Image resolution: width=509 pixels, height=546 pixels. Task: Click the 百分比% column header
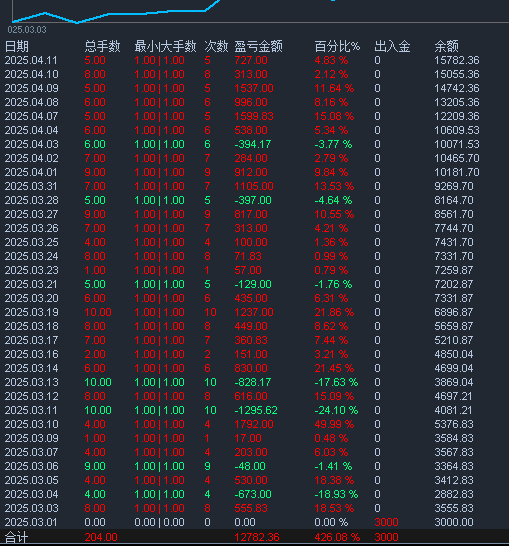337,46
